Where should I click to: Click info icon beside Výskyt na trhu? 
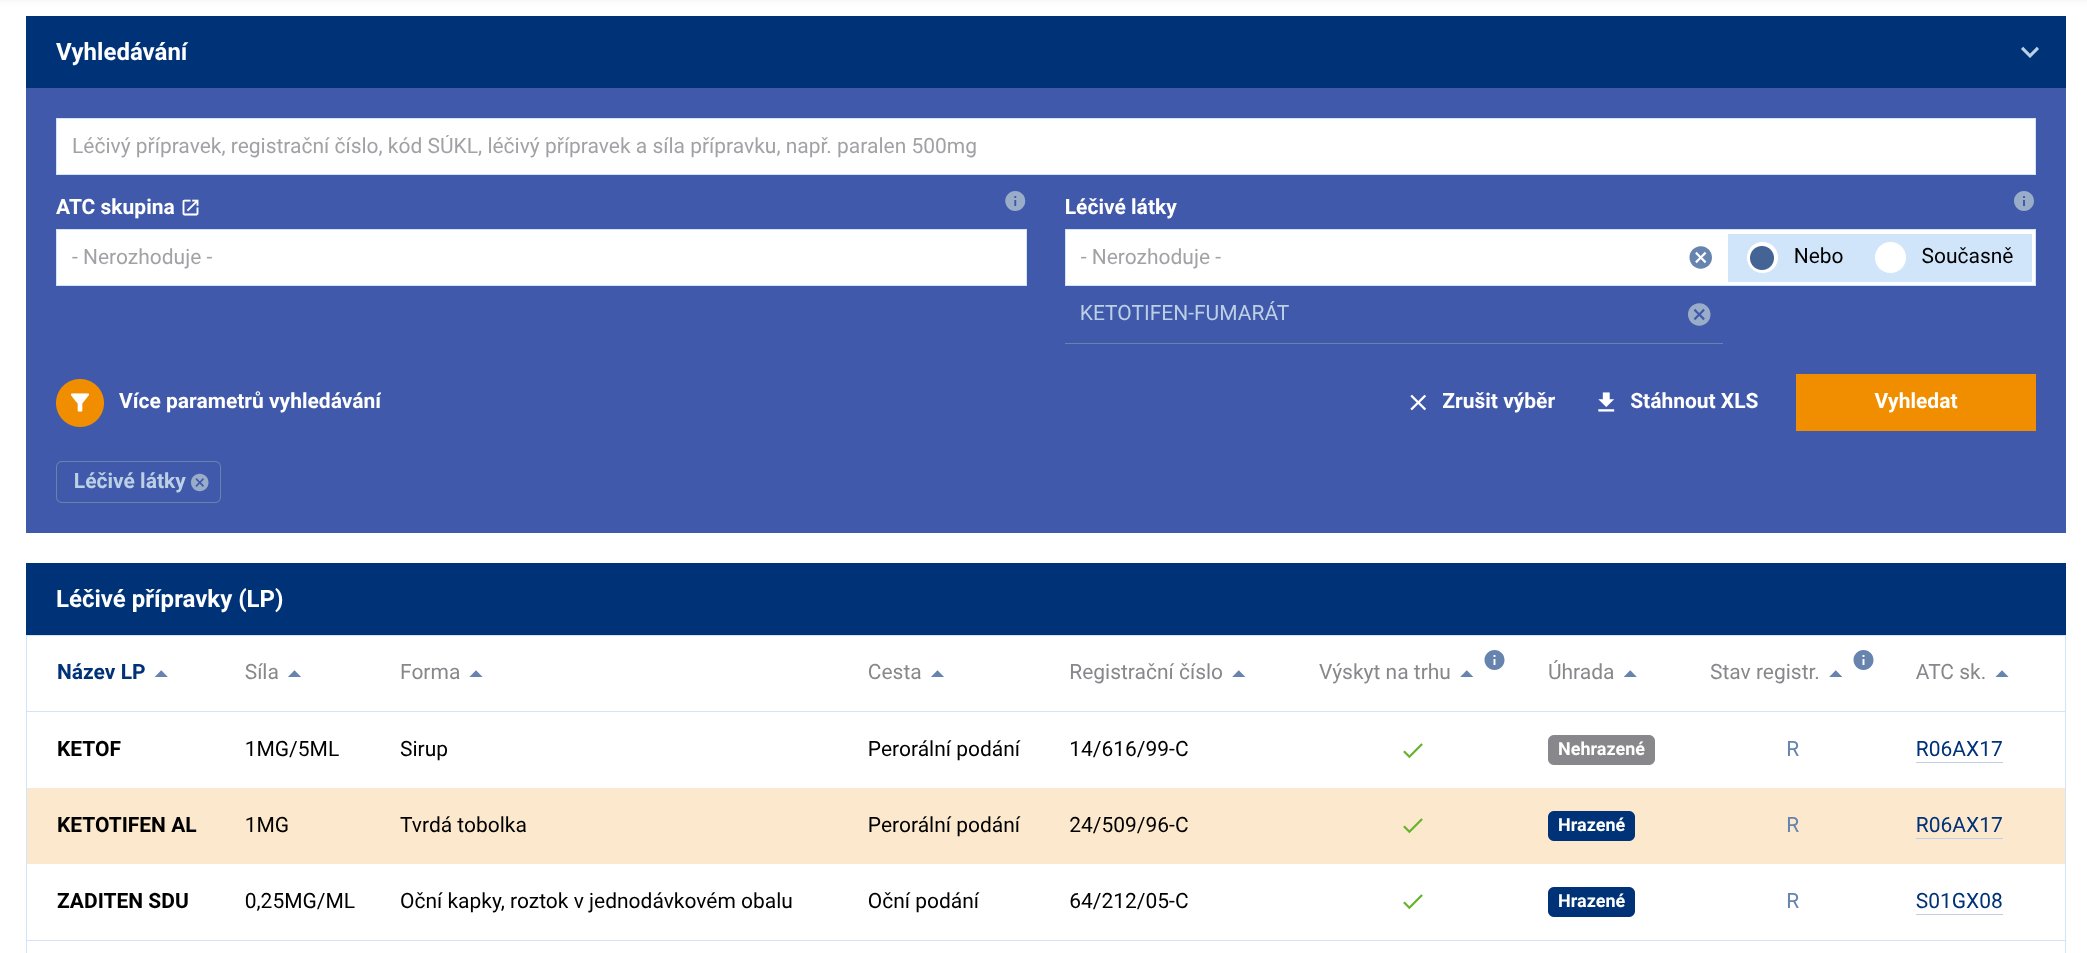point(1494,660)
